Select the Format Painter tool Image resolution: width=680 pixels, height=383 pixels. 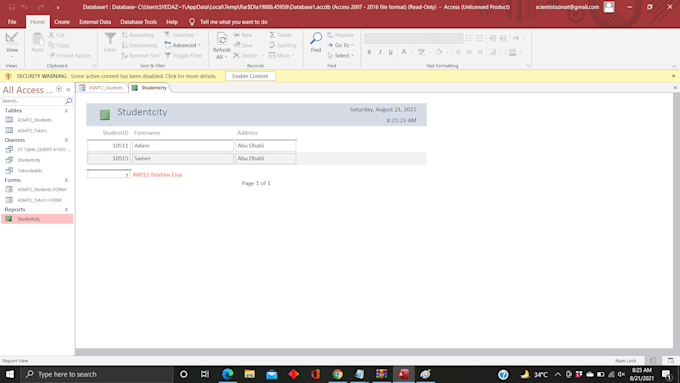(x=70, y=56)
